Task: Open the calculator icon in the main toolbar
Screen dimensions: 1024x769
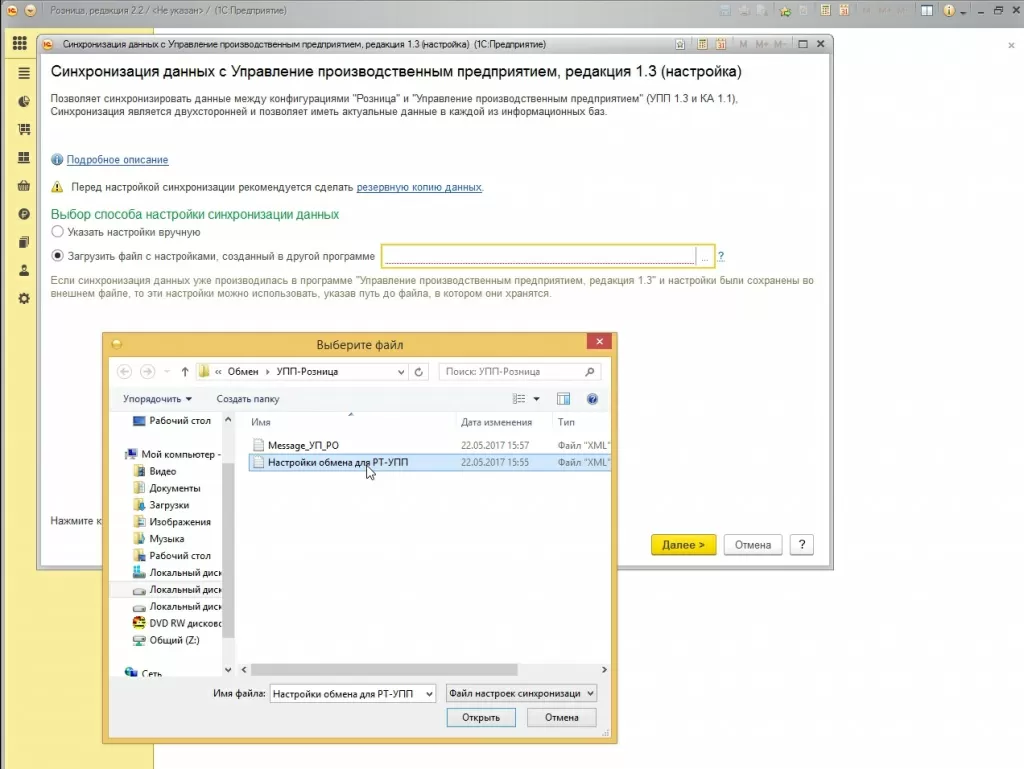Action: pos(825,10)
